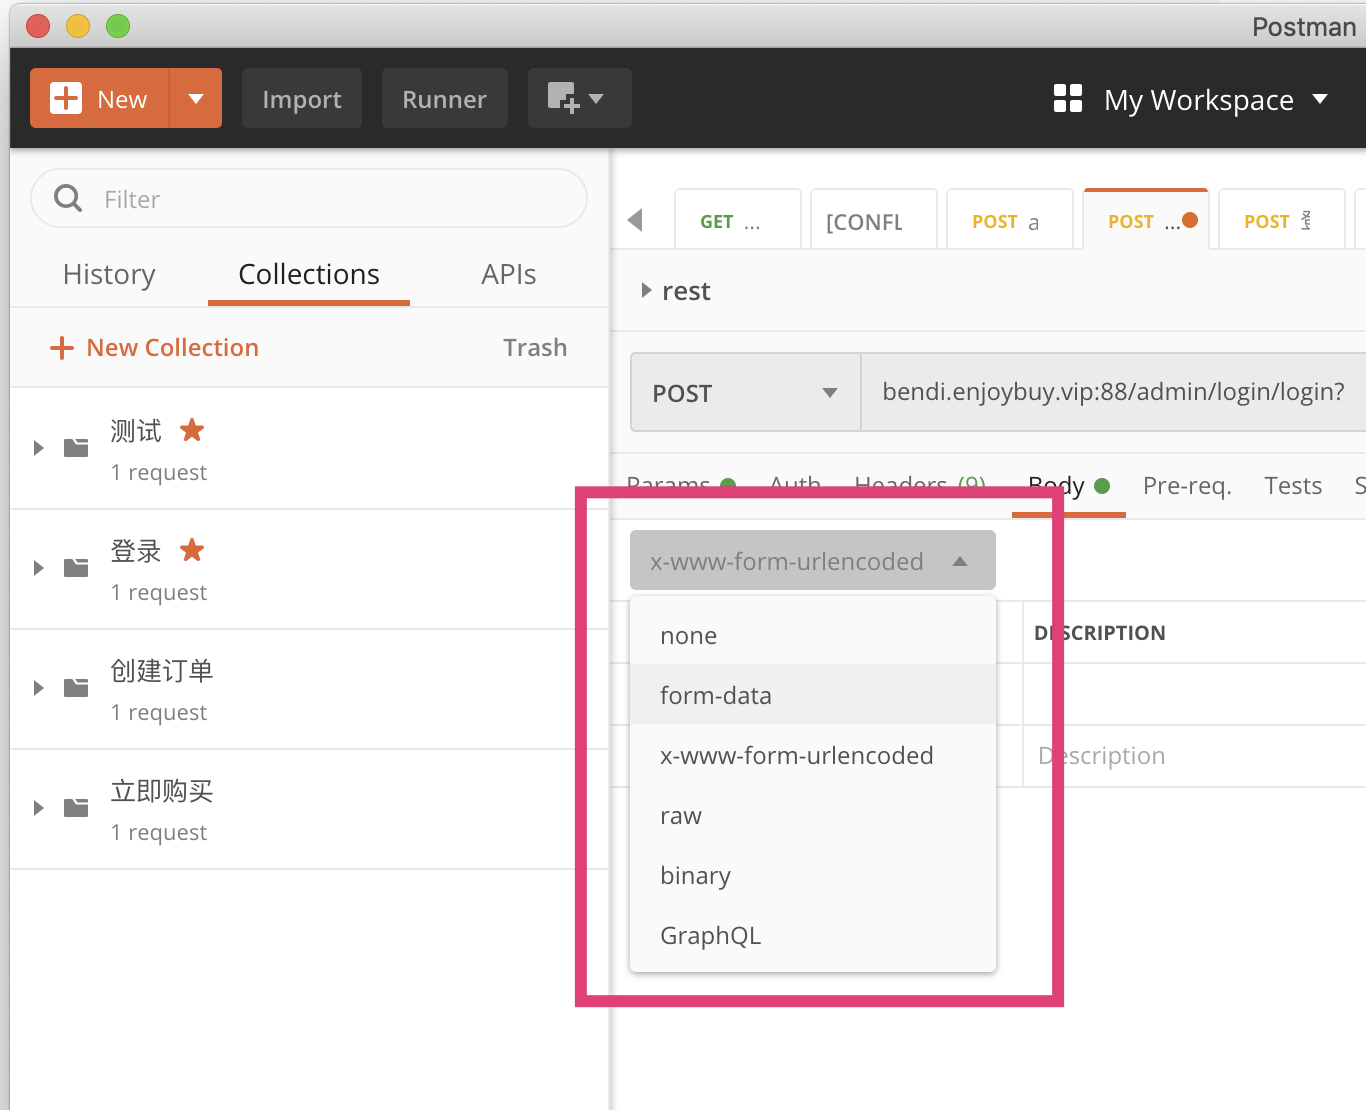This screenshot has width=1366, height=1110.
Task: Select none body type
Action: pyautogui.click(x=813, y=635)
